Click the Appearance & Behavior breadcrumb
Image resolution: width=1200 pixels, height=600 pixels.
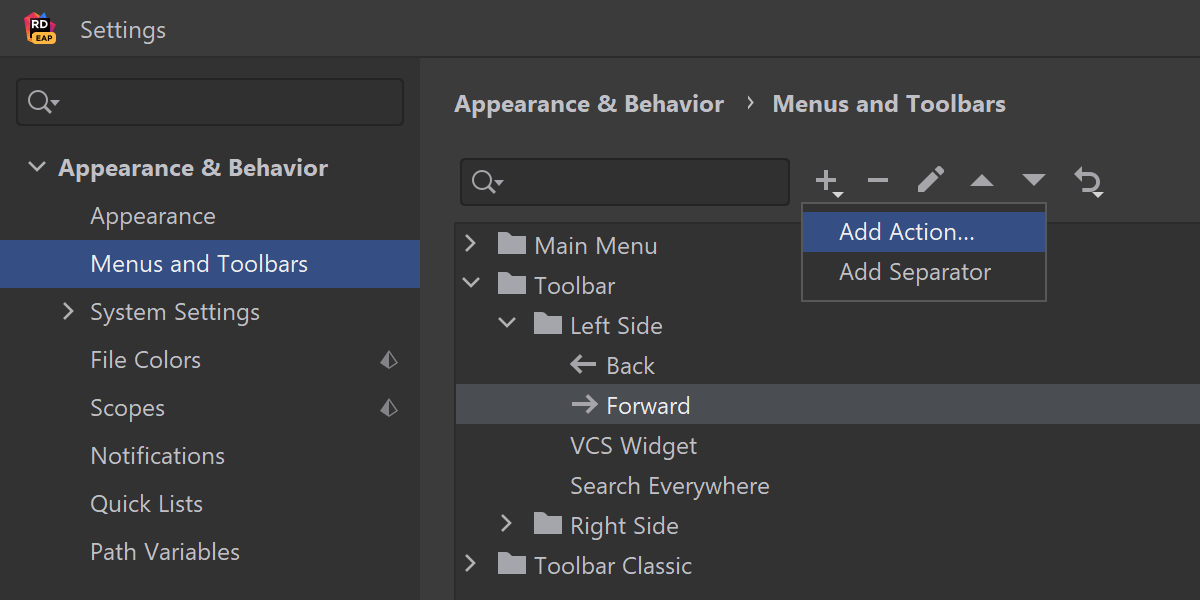pyautogui.click(x=589, y=104)
